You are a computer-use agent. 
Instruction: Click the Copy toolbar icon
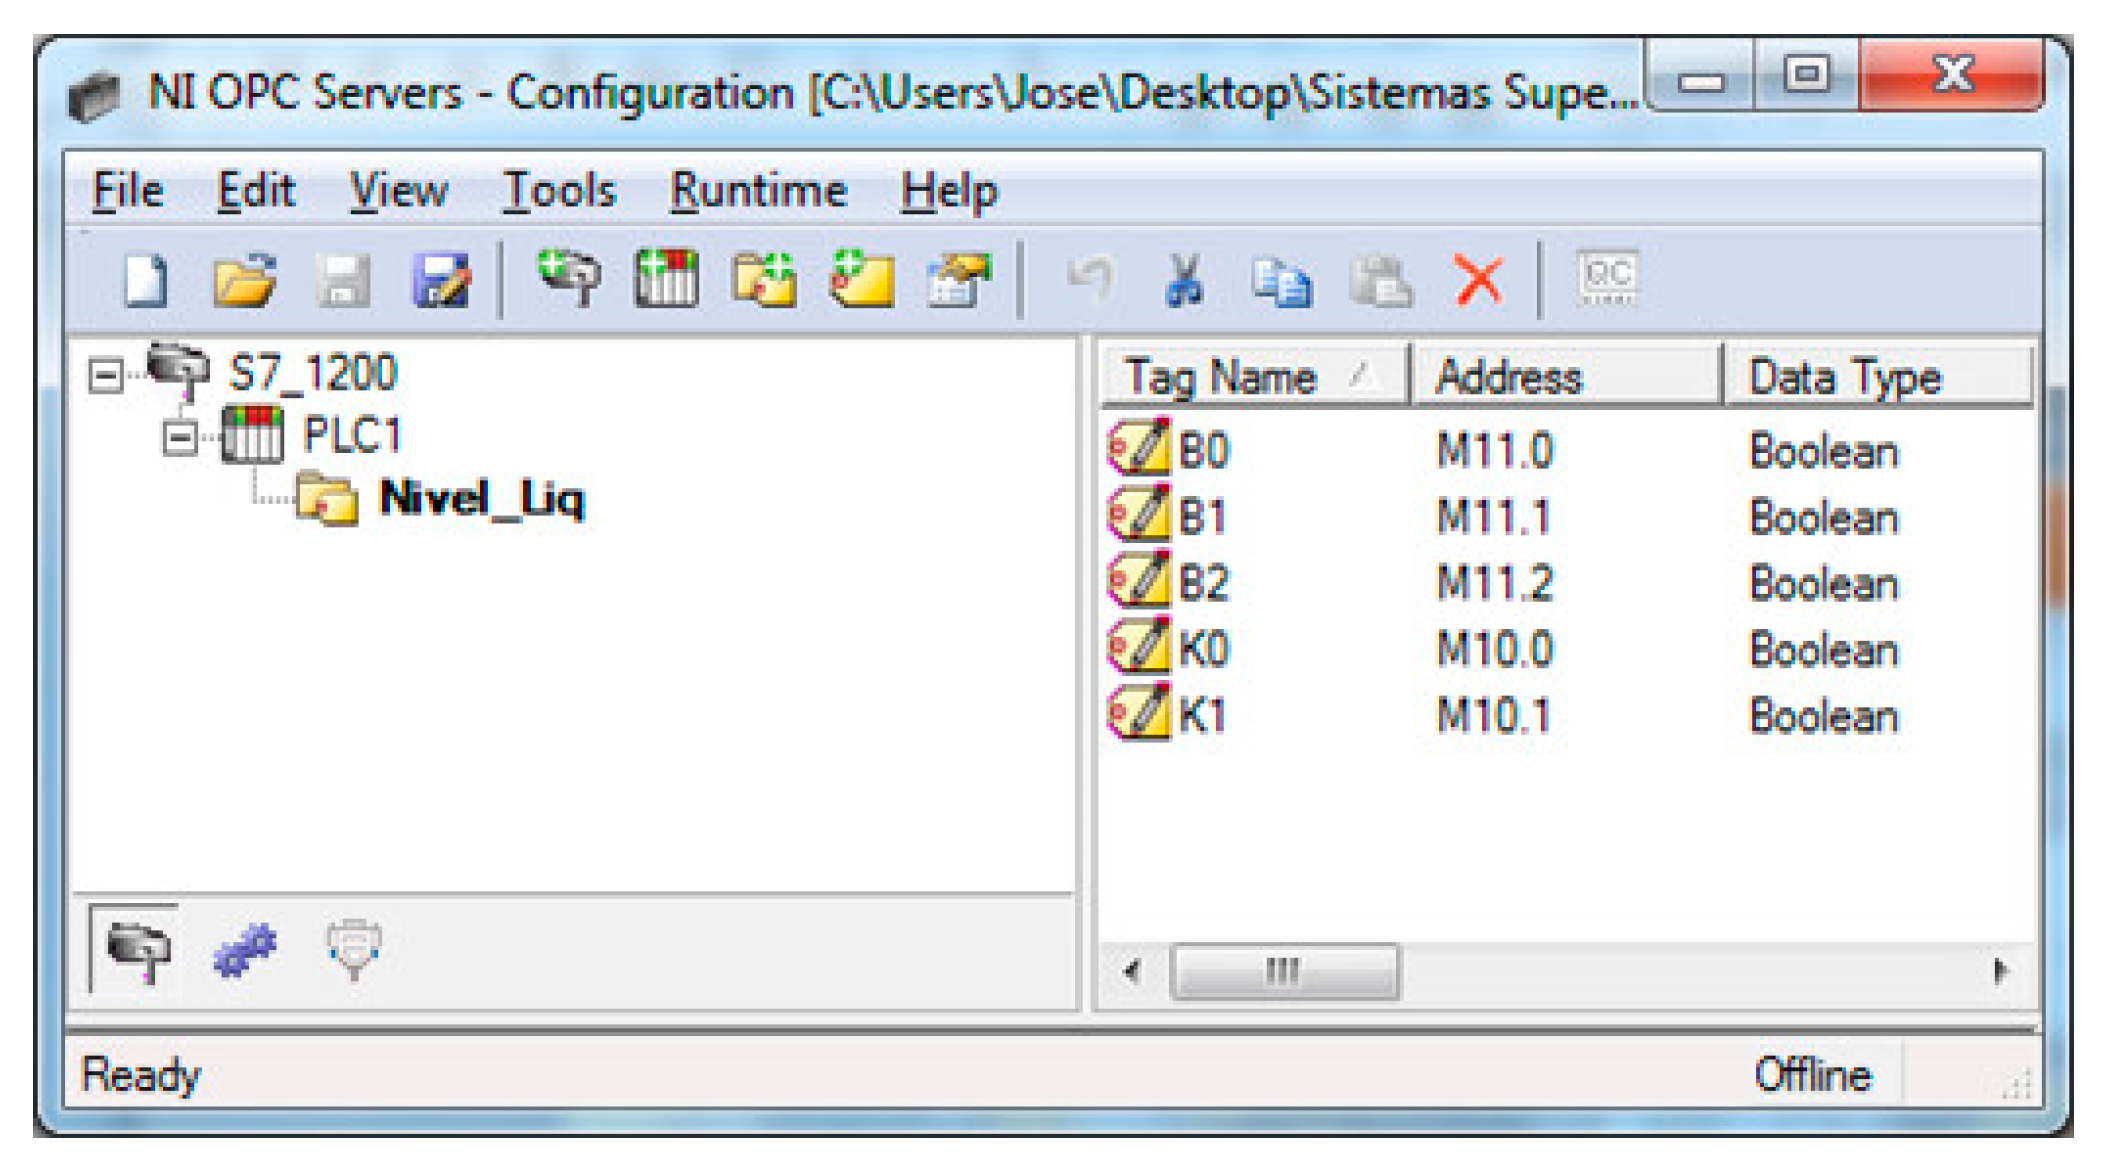click(1282, 281)
